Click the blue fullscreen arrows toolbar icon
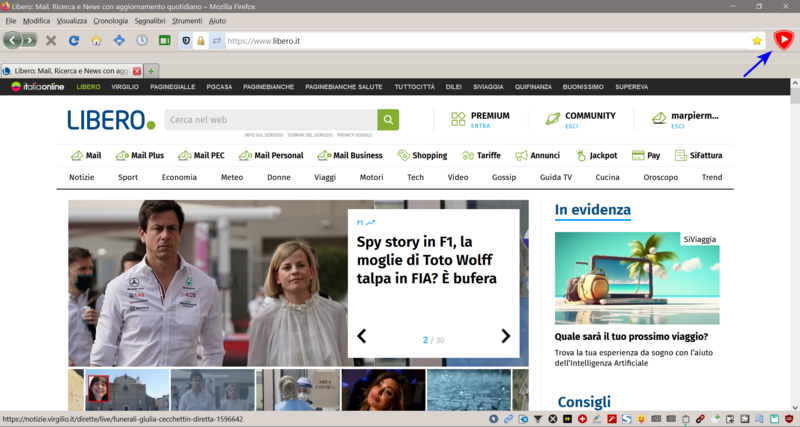The image size is (800, 427). pos(119,40)
